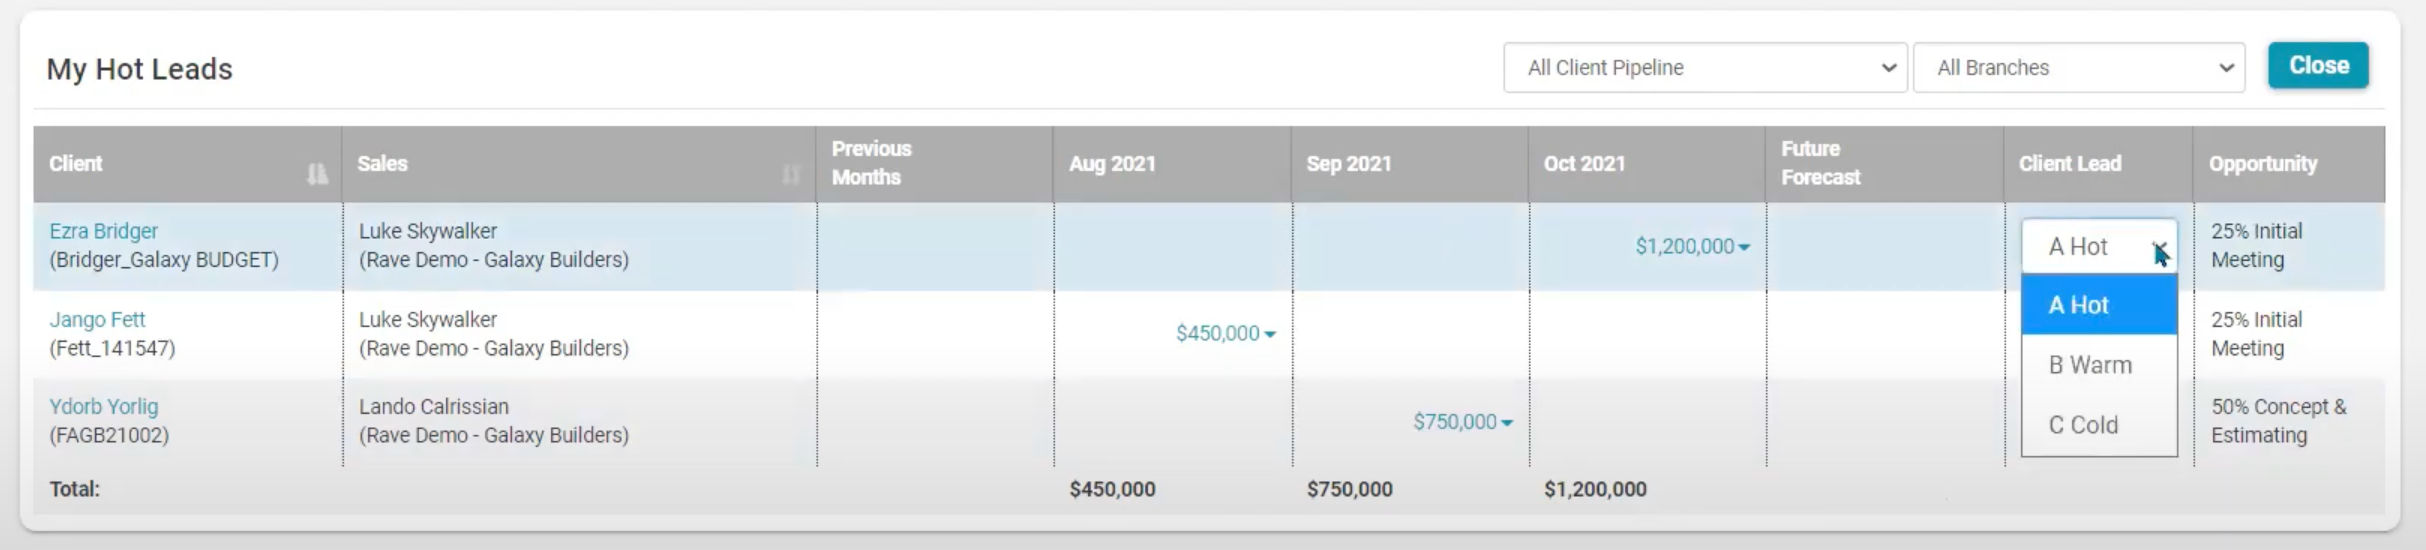Select A Hot option in list
2426x550 pixels.
click(x=2098, y=305)
